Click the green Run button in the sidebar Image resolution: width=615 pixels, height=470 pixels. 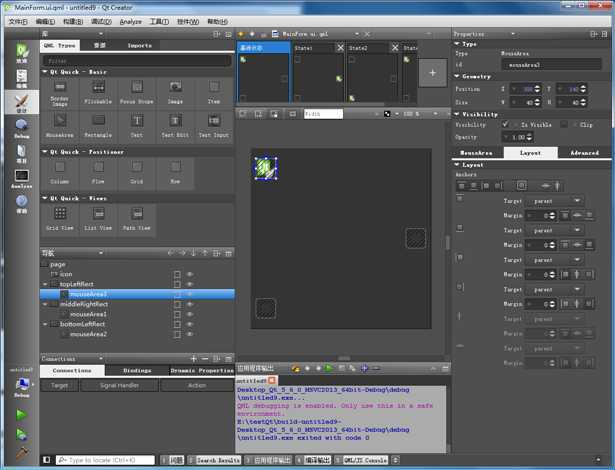pyautogui.click(x=22, y=415)
